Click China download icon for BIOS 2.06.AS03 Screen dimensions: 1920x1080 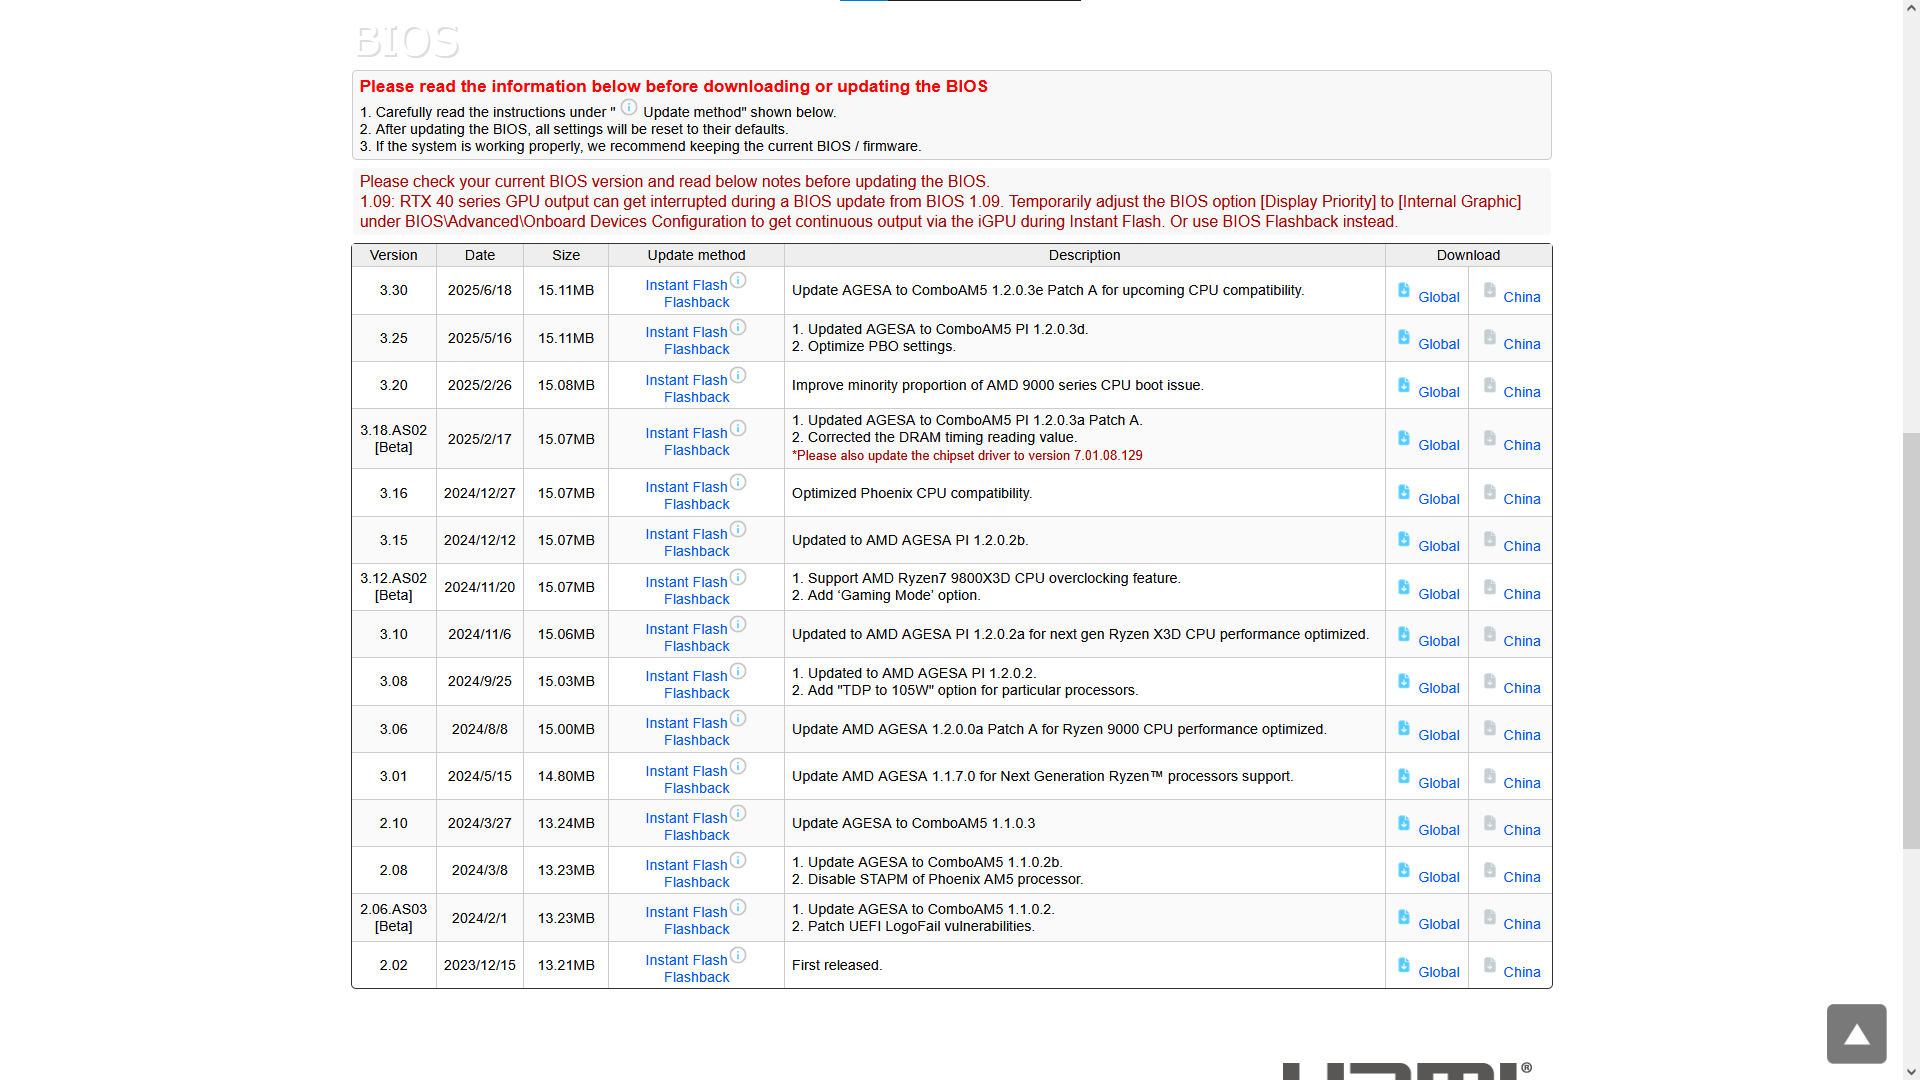pos(1490,917)
